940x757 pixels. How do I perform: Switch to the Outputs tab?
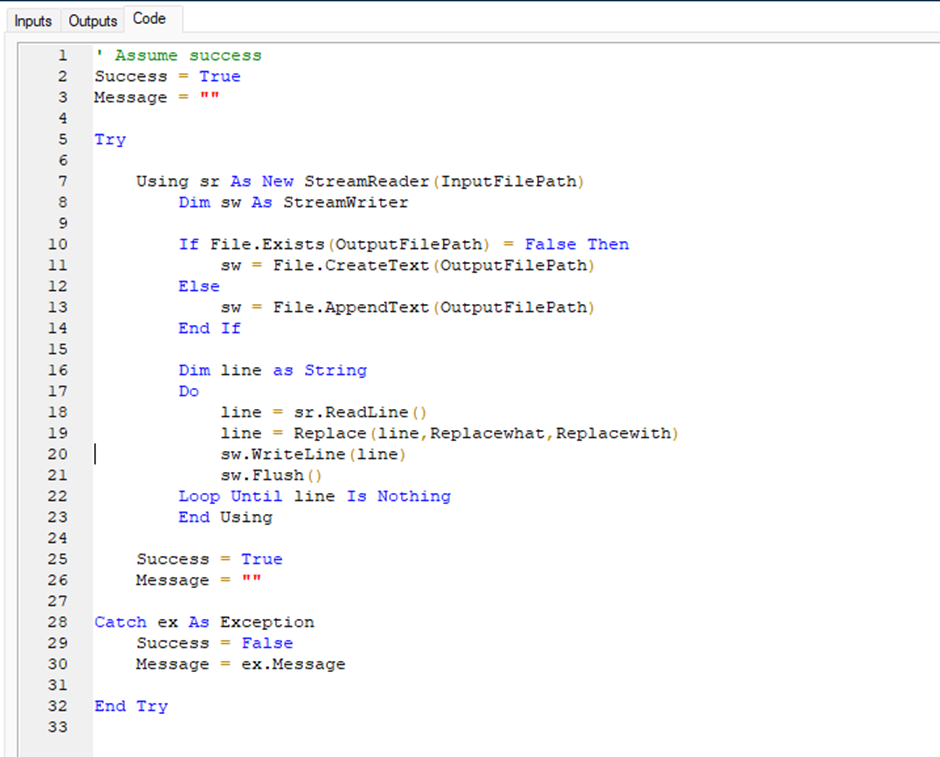click(92, 20)
